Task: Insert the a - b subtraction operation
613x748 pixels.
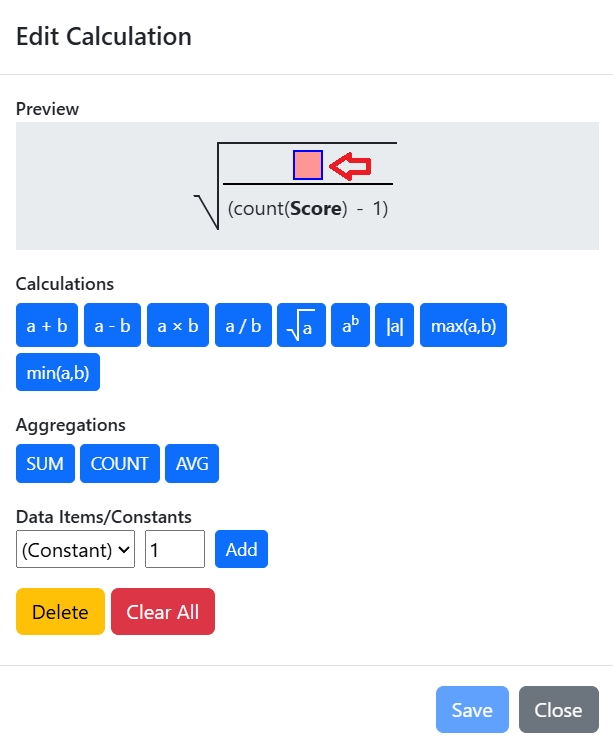Action: (x=113, y=325)
